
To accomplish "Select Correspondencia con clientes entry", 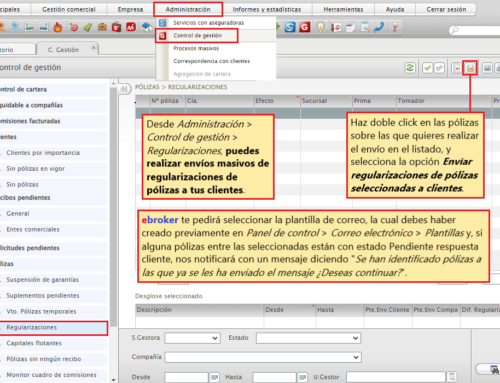I will click(211, 61).
